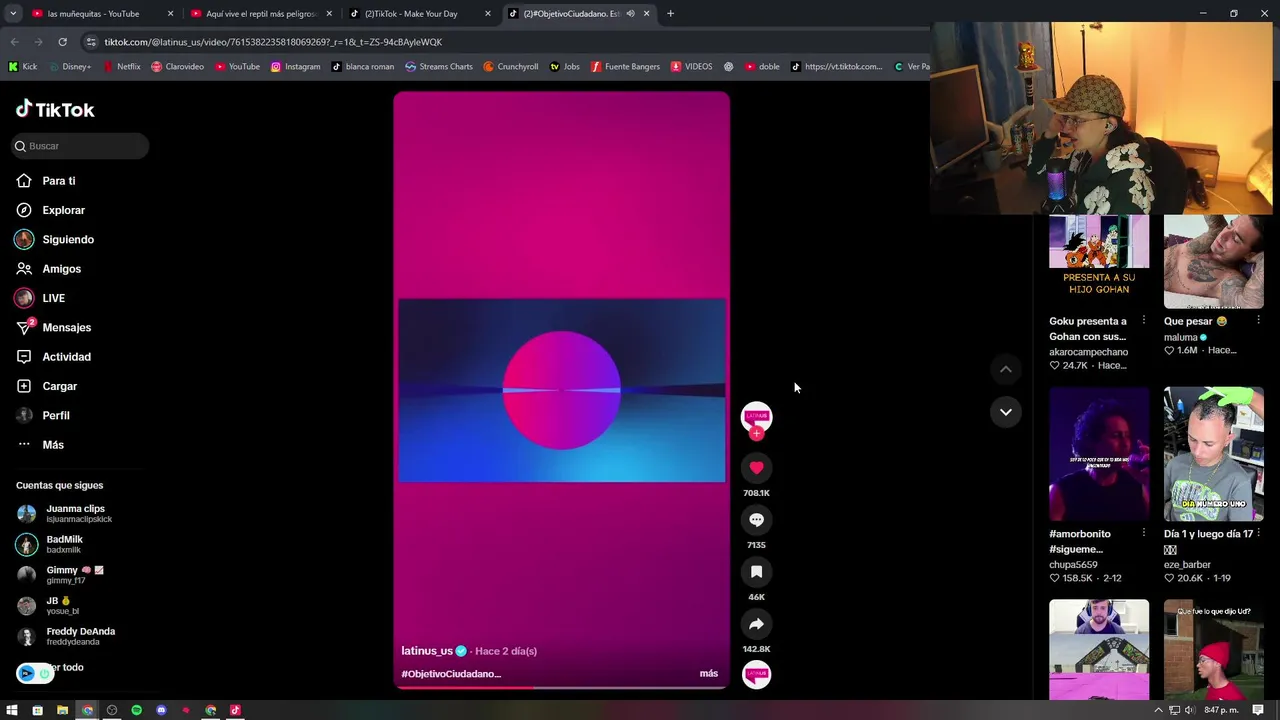This screenshot has height=720, width=1280.
Task: Open Spotify from the taskbar
Action: (x=137, y=710)
